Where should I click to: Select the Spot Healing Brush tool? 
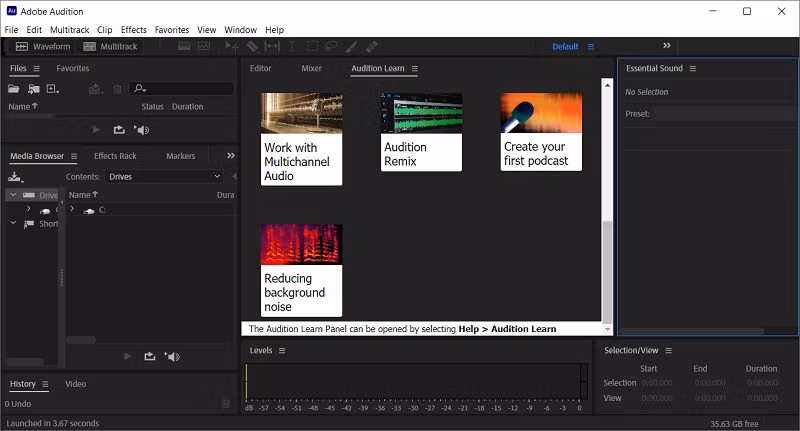pyautogui.click(x=371, y=46)
